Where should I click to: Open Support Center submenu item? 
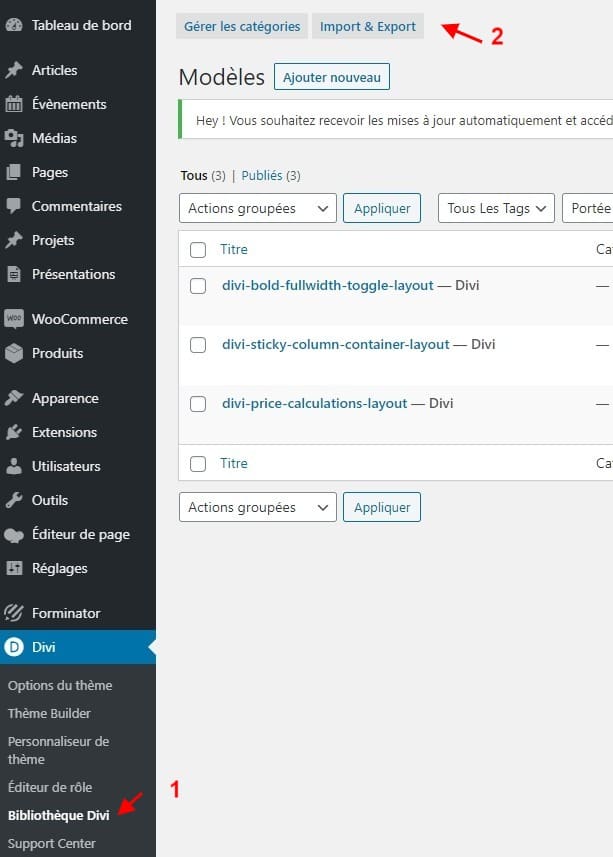51,843
